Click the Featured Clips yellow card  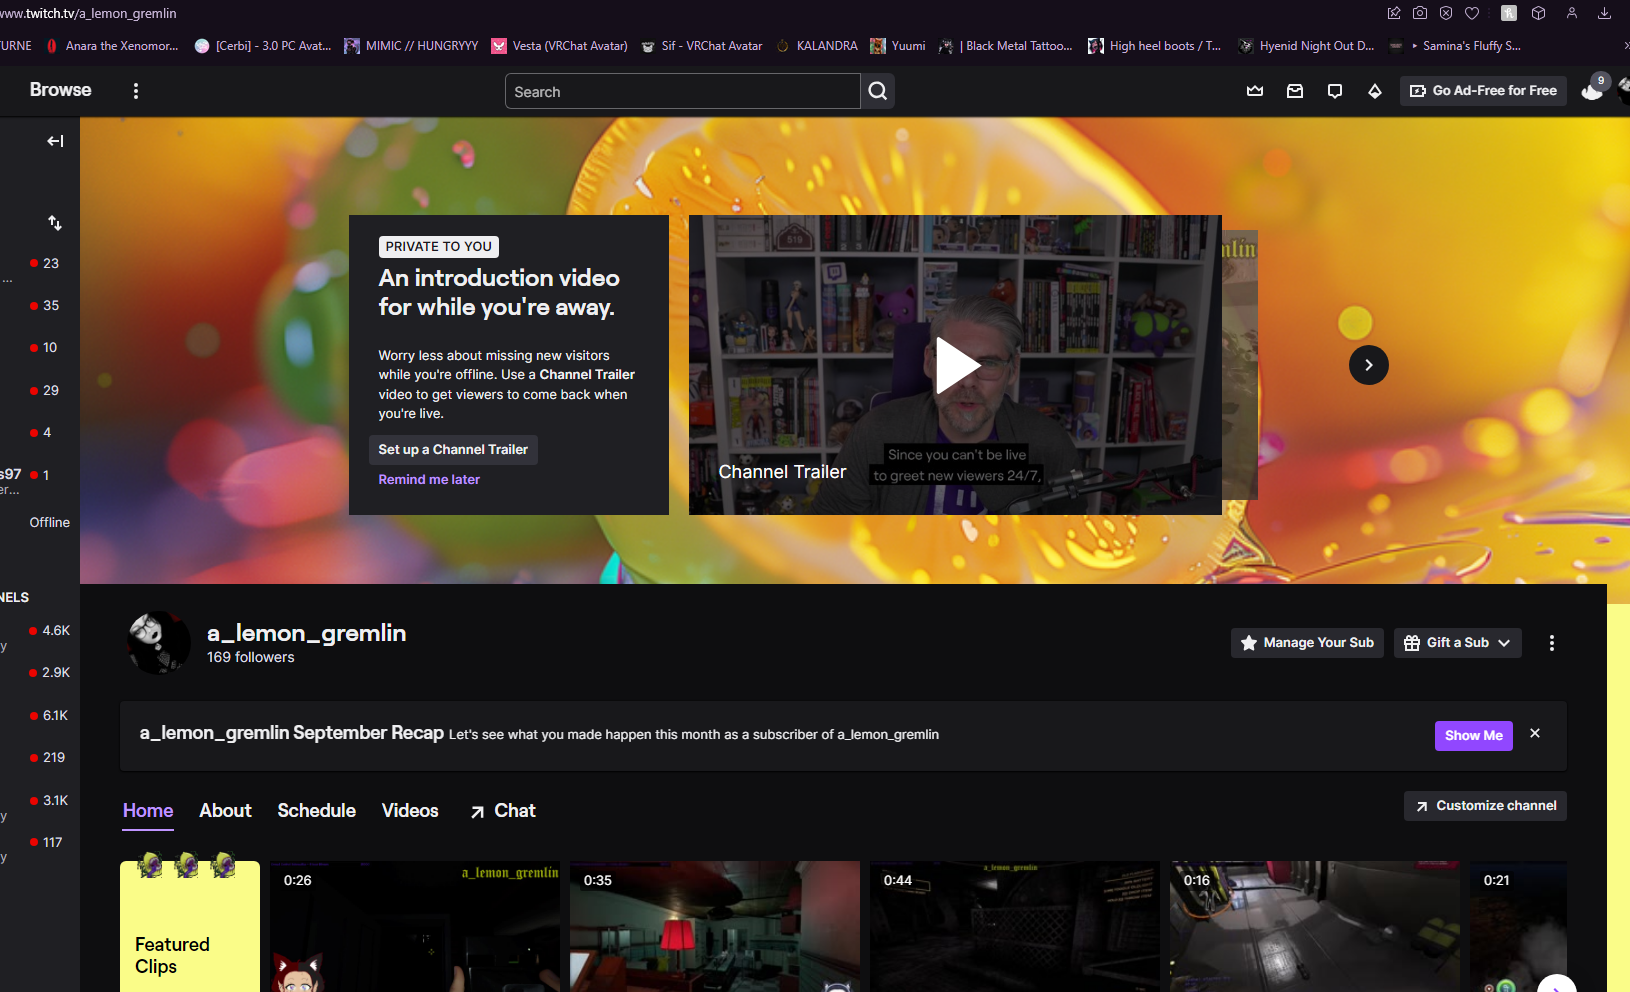click(190, 926)
